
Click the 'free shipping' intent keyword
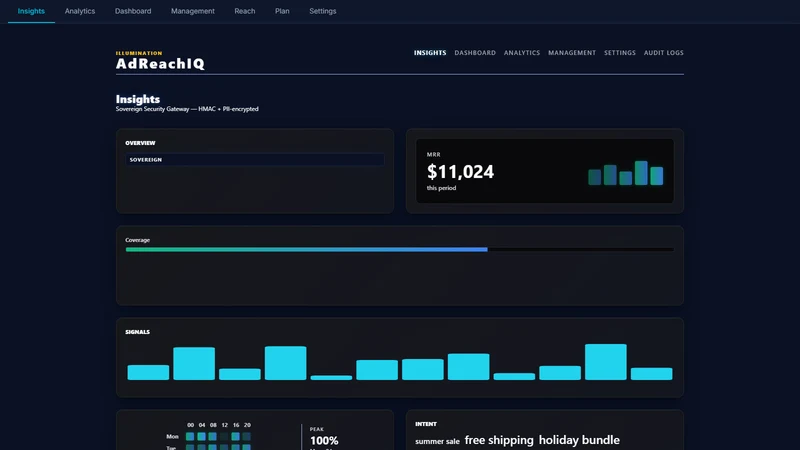498,440
